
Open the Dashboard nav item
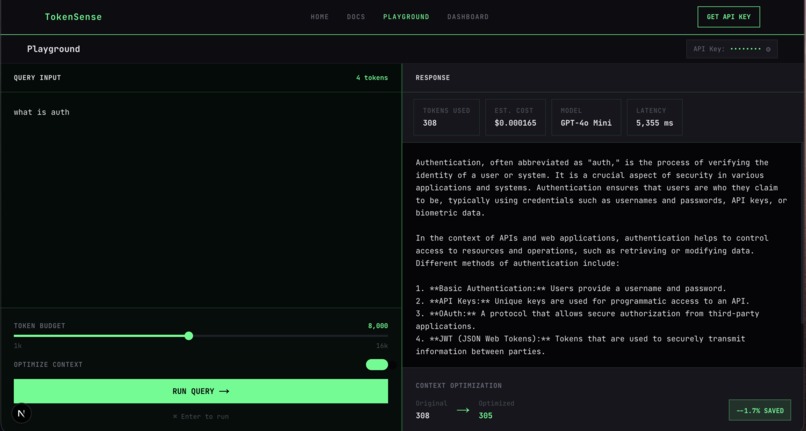click(468, 17)
